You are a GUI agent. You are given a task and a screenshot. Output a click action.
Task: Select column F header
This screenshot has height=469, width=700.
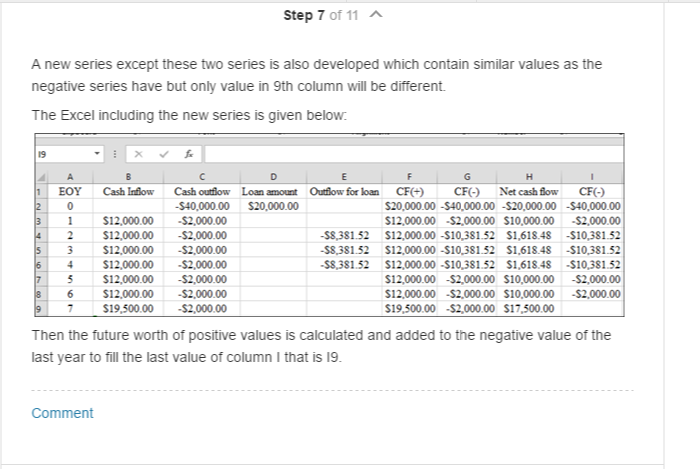(409, 177)
